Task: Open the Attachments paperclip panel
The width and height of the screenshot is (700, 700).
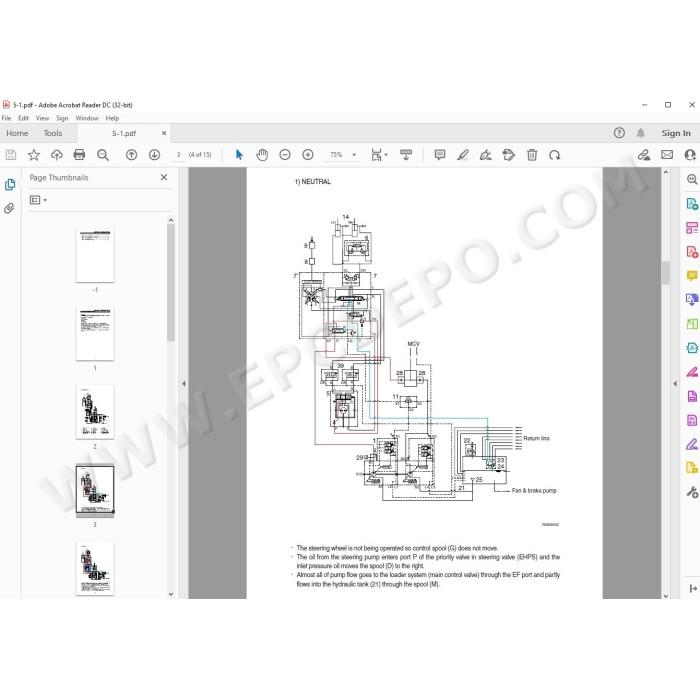Action: click(9, 208)
